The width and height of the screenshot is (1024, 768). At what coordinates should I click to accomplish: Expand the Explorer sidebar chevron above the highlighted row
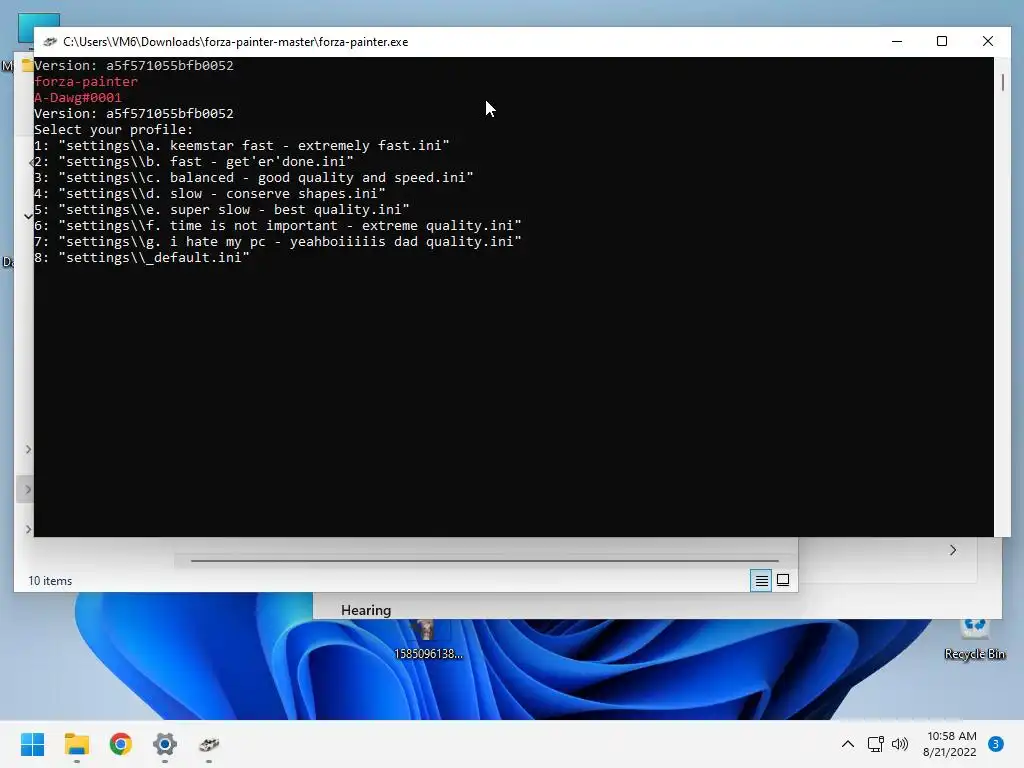pos(28,449)
